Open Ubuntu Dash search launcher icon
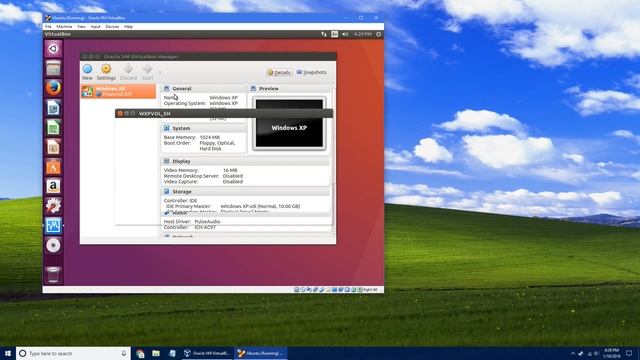Image resolution: width=640 pixels, height=360 pixels. [53, 49]
